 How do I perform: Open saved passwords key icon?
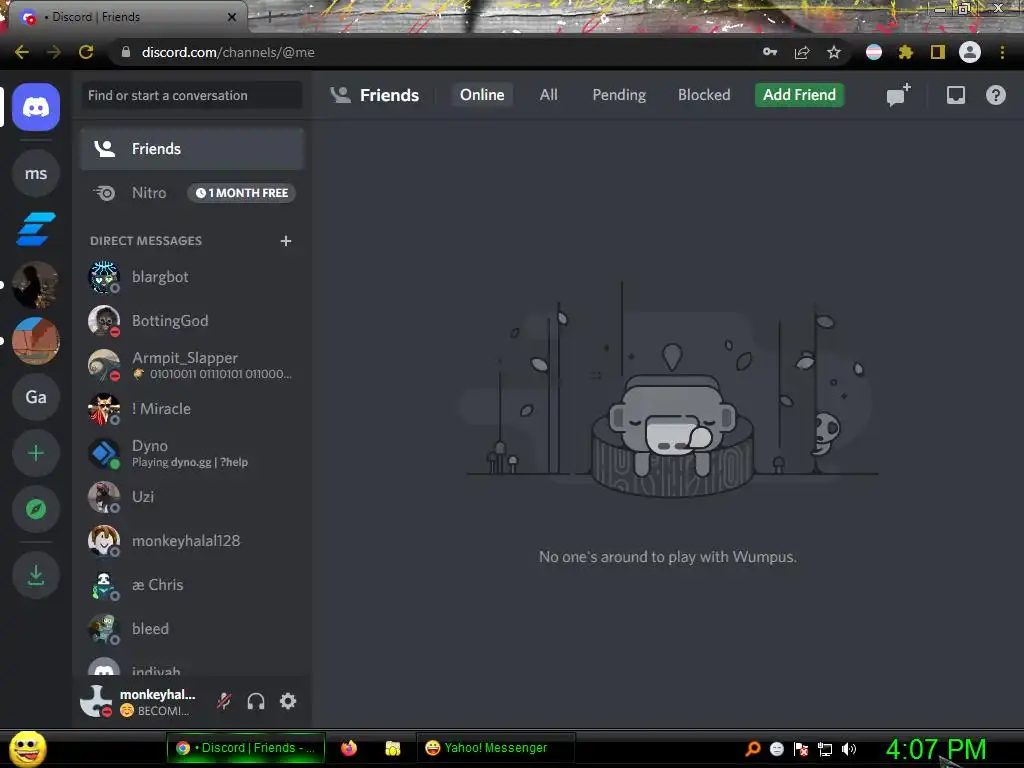770,52
